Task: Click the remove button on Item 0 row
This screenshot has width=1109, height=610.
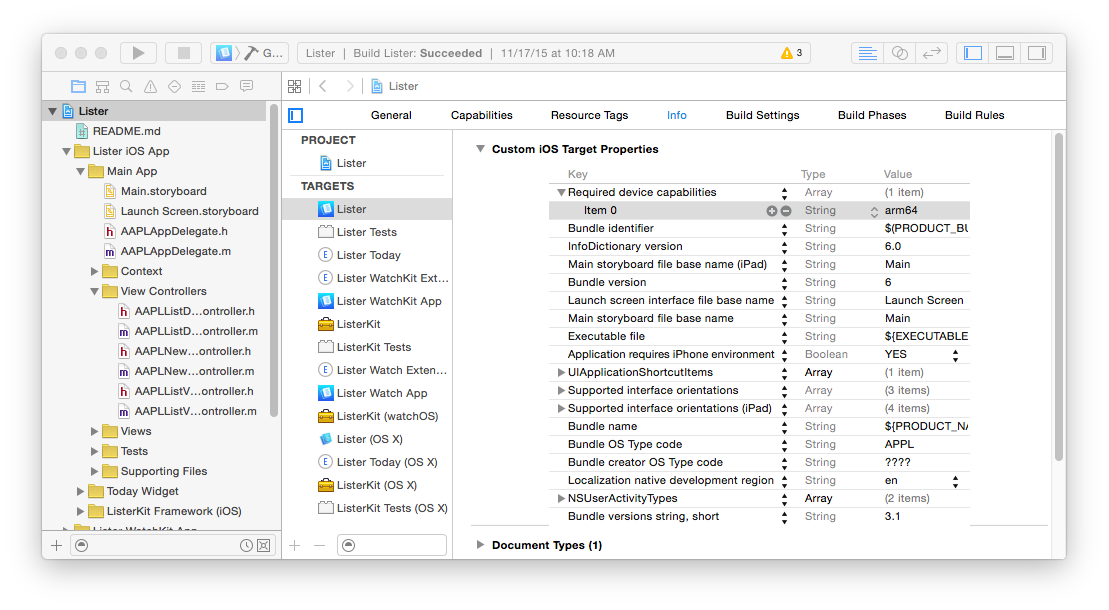Action: coord(786,211)
